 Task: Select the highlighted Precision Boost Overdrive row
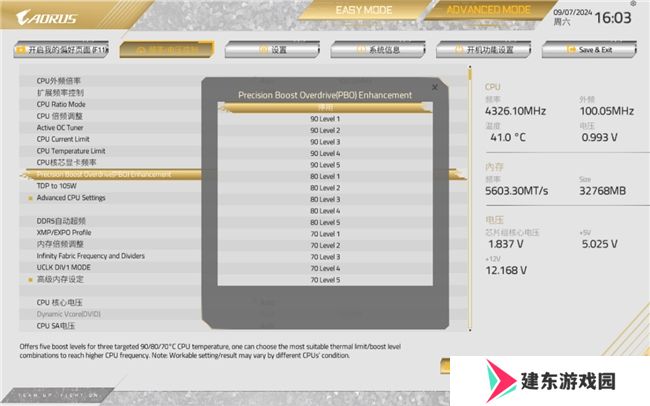(111, 174)
